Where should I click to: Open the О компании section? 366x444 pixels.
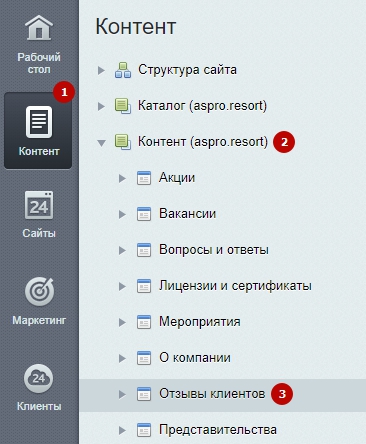pos(195,358)
